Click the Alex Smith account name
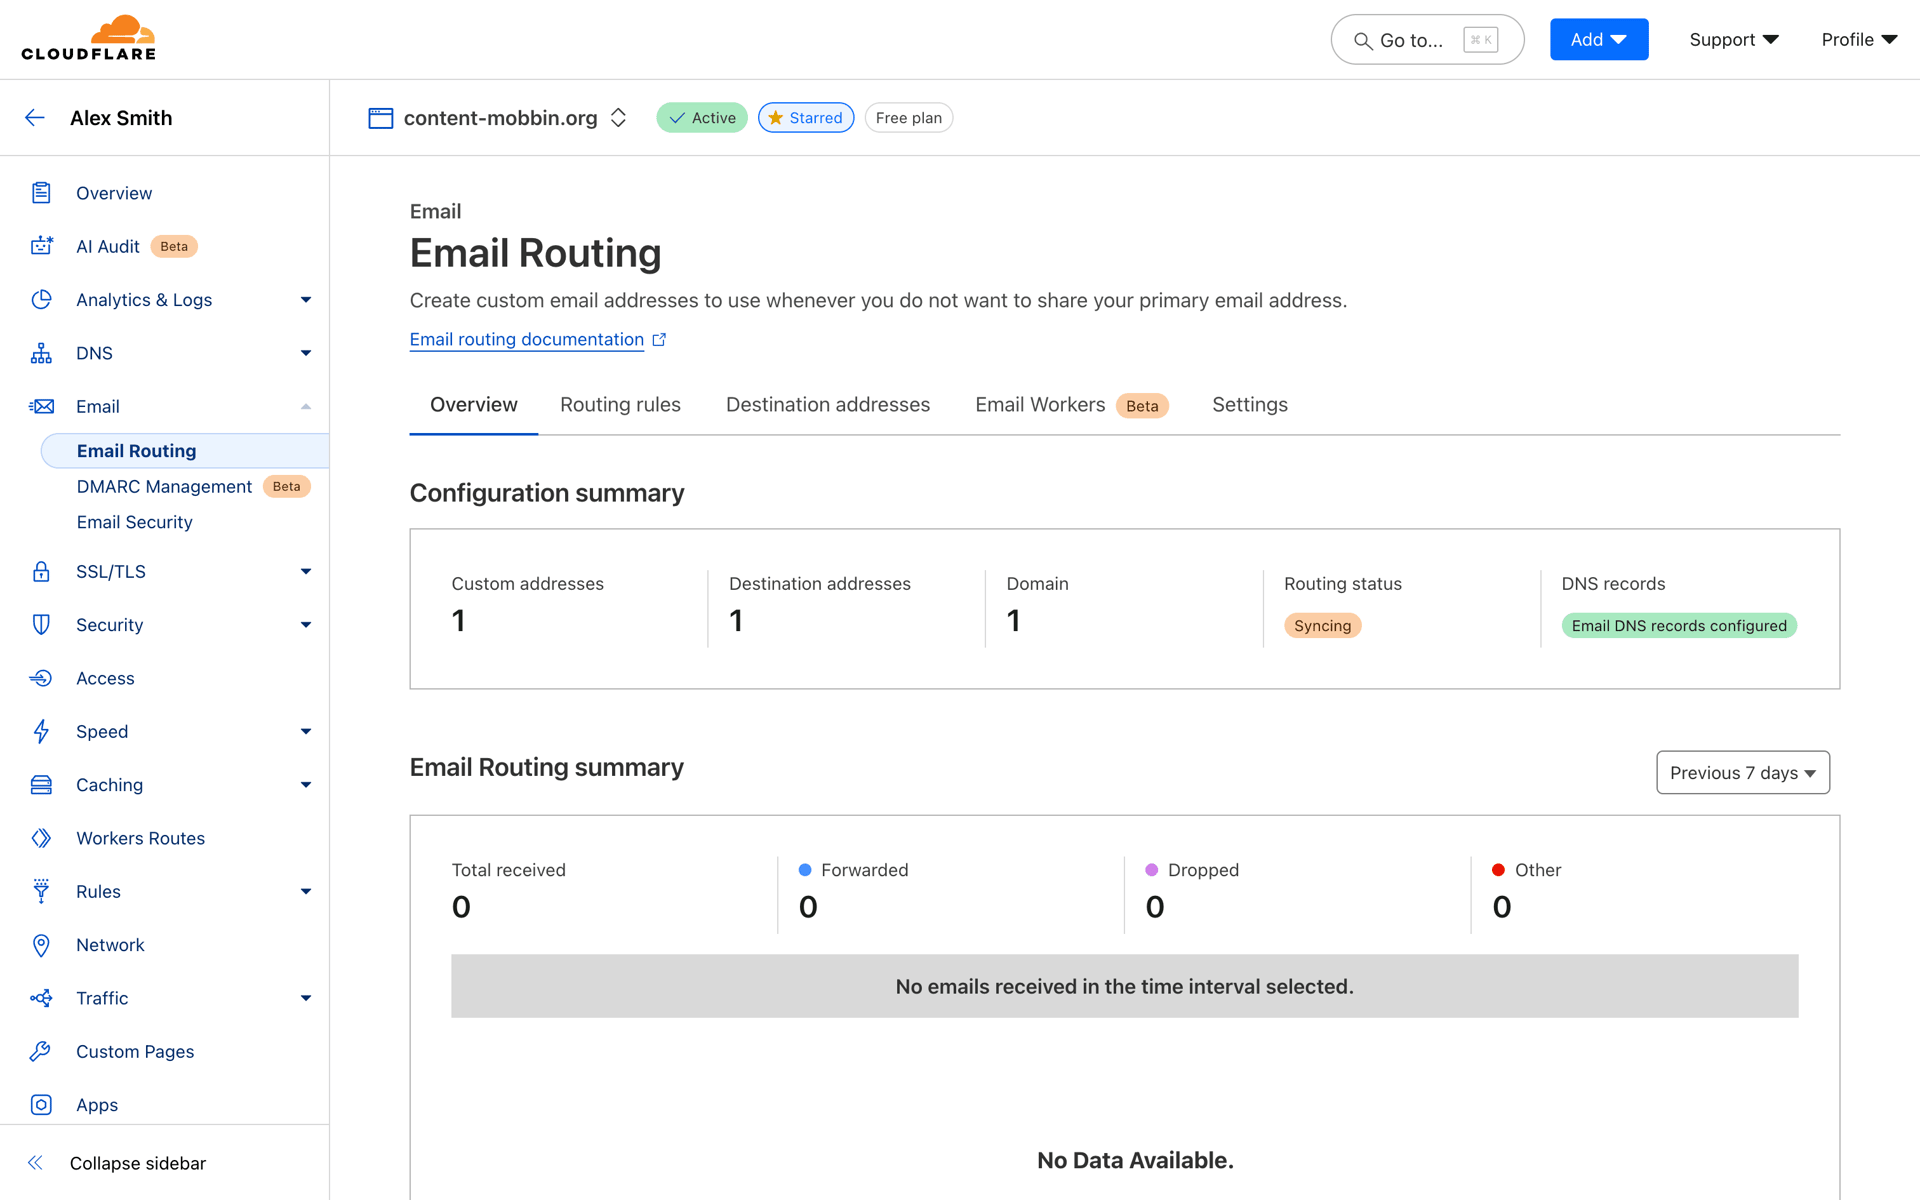This screenshot has width=1920, height=1200. coord(121,118)
